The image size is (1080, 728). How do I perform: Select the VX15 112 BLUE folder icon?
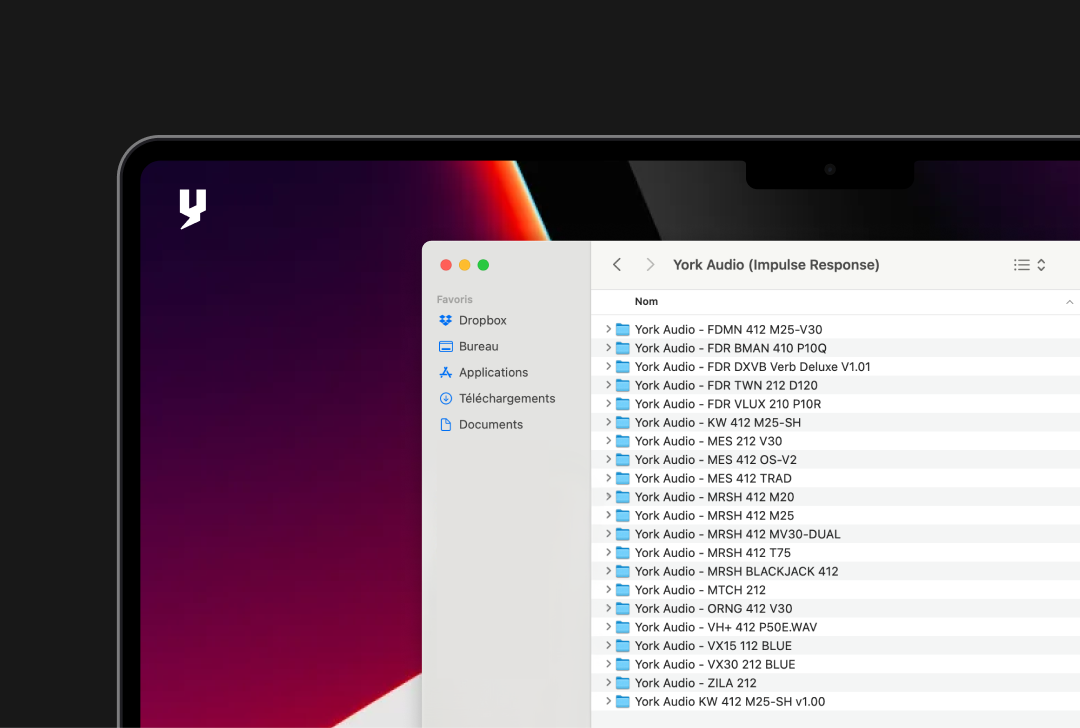(623, 645)
